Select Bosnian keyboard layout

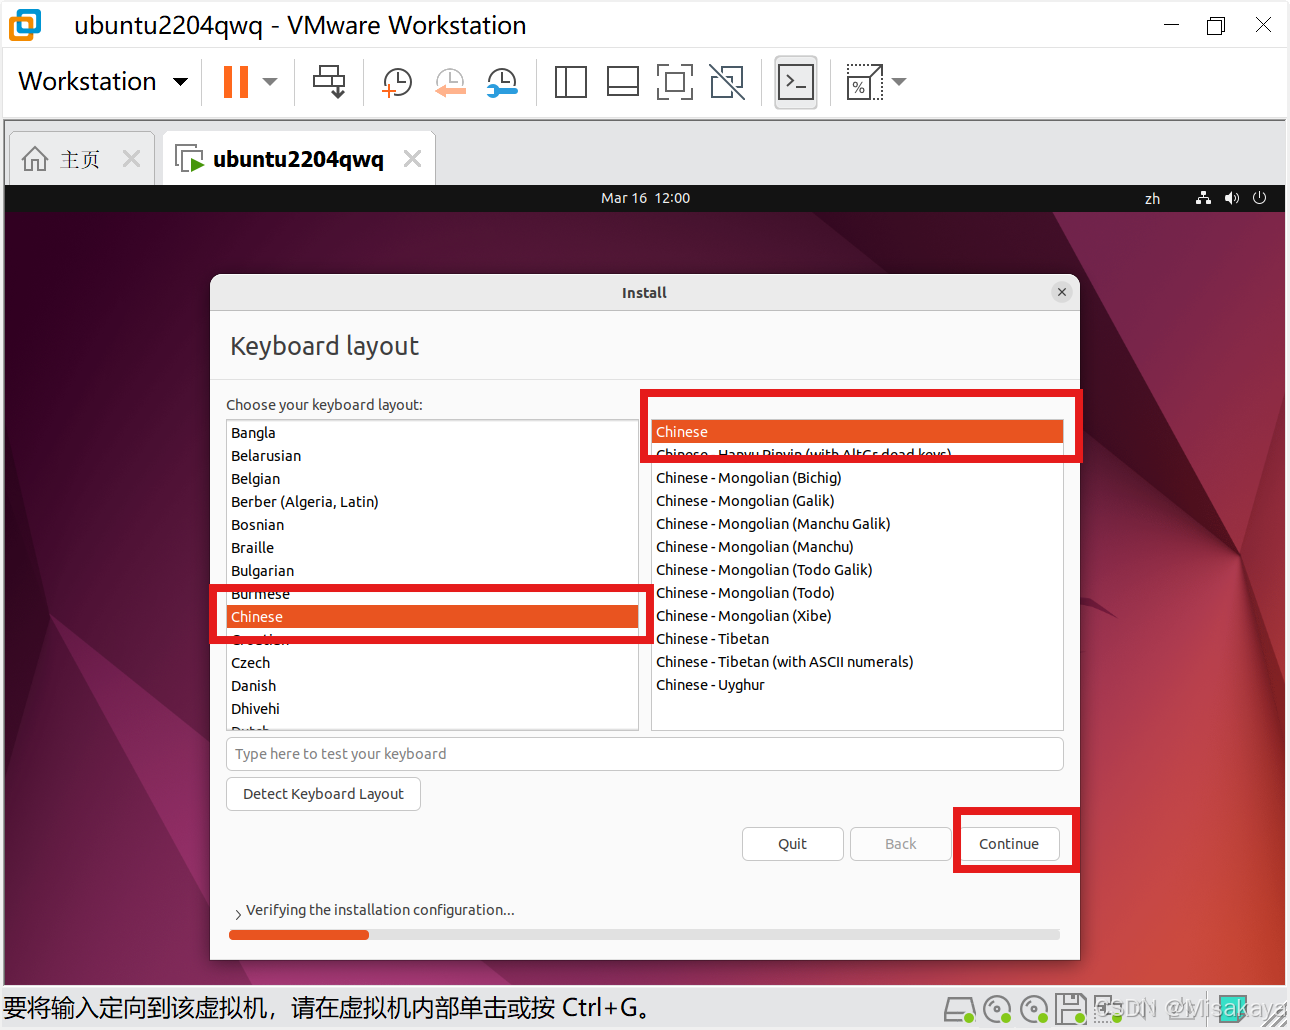click(x=432, y=525)
